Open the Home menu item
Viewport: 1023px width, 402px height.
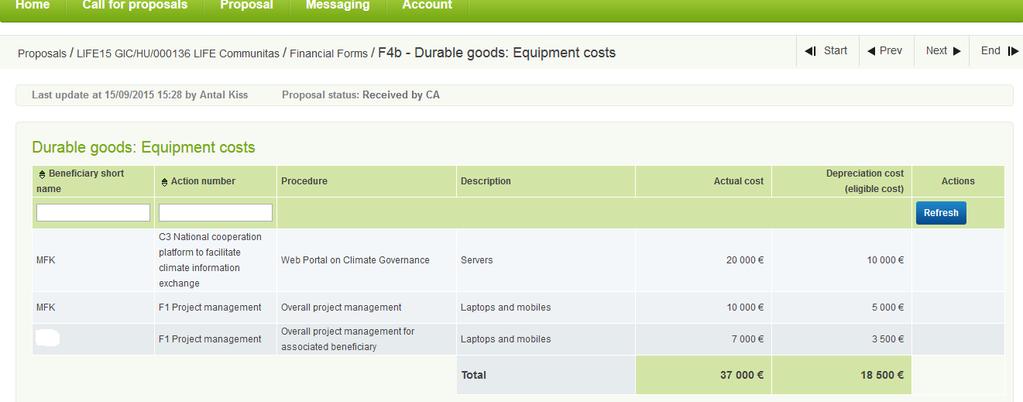(32, 5)
